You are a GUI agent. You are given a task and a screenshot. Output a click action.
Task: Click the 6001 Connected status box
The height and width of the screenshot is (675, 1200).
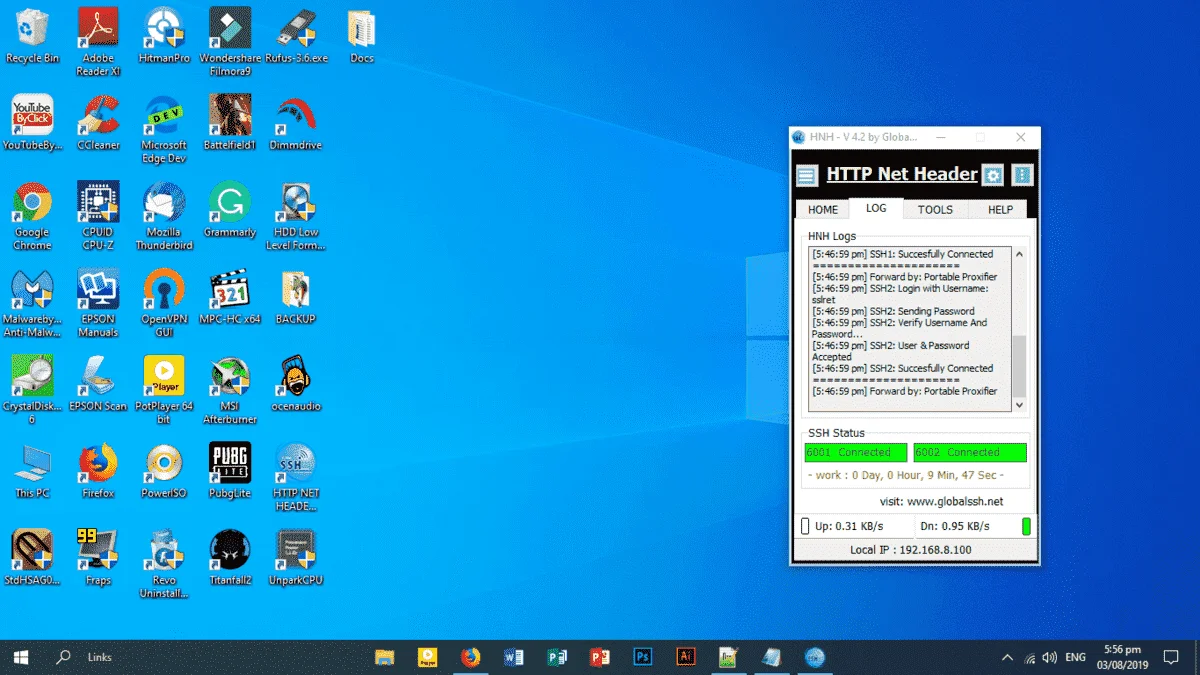click(856, 452)
